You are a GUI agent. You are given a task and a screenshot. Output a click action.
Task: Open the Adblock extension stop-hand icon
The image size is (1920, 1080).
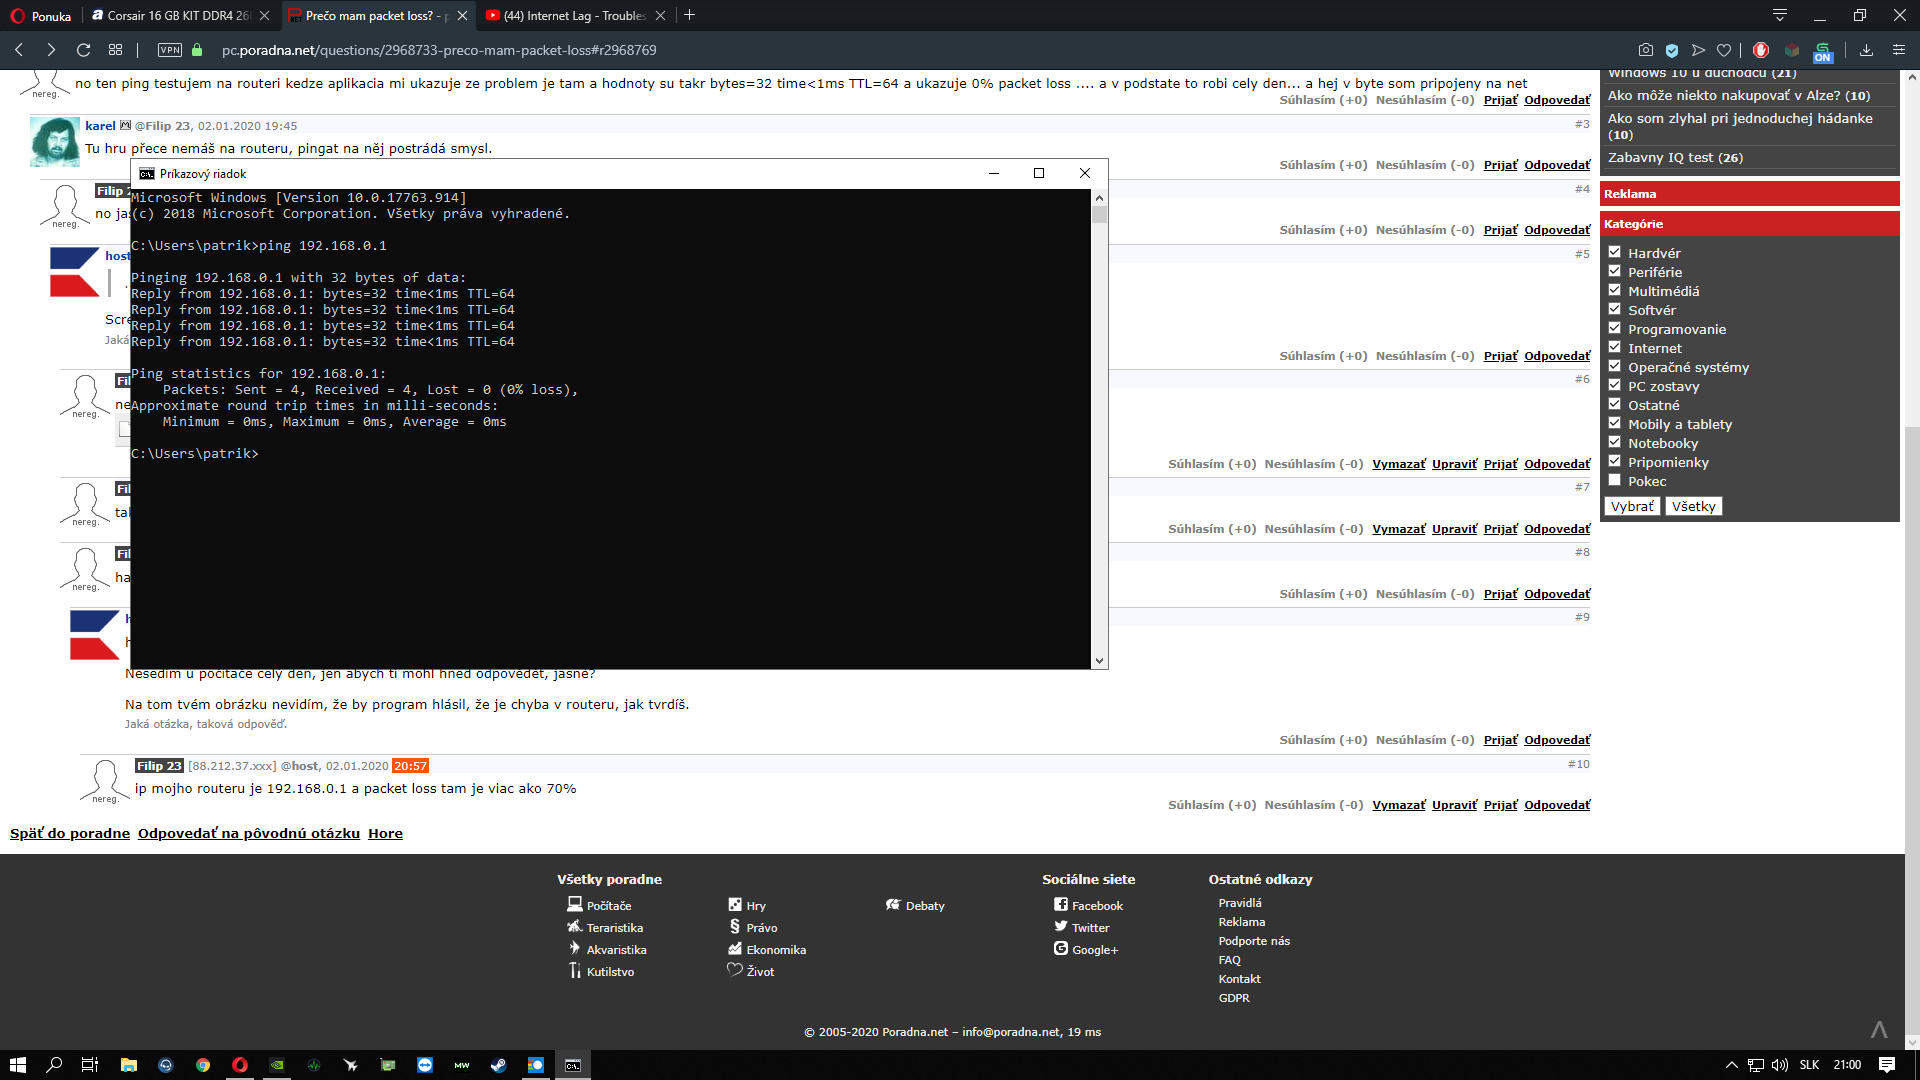pyautogui.click(x=1761, y=50)
